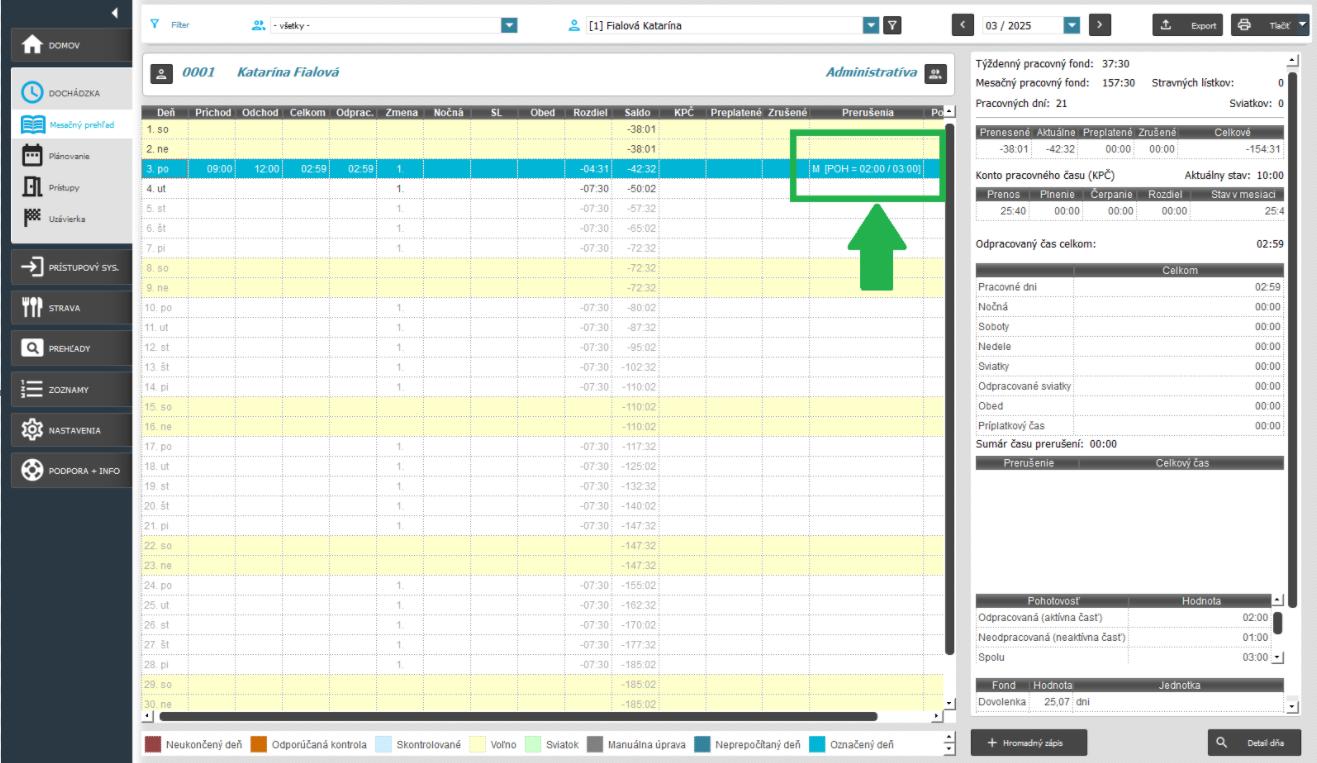The width and height of the screenshot is (1317, 763).
Task: Click the Administratíva group icon
Action: click(x=935, y=73)
